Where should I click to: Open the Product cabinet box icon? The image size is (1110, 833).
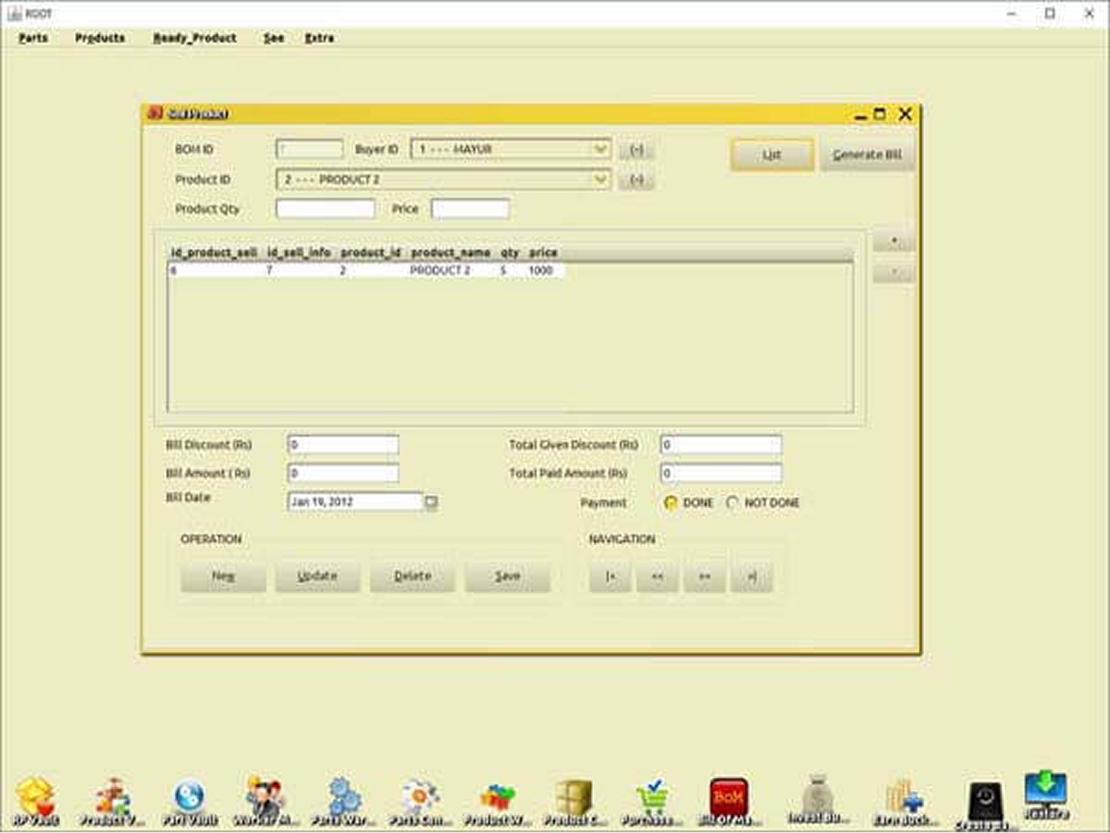[x=575, y=802]
